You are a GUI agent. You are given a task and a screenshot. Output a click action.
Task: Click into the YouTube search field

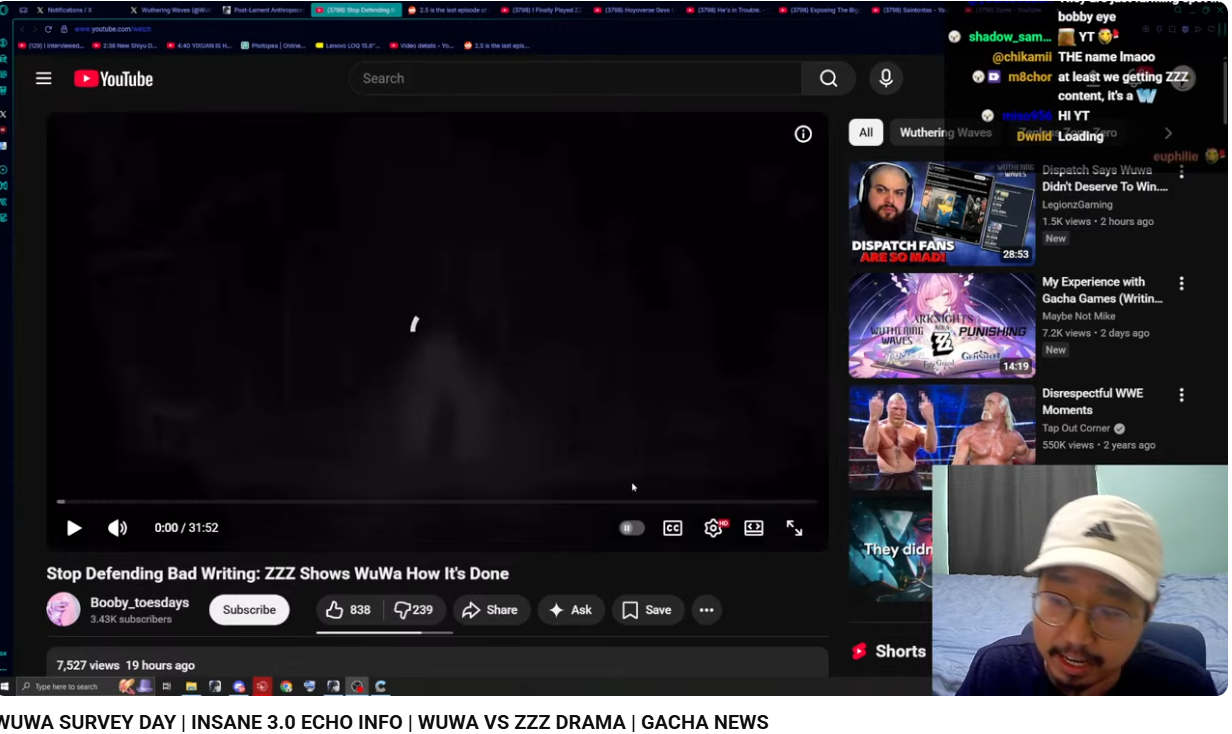click(x=575, y=78)
